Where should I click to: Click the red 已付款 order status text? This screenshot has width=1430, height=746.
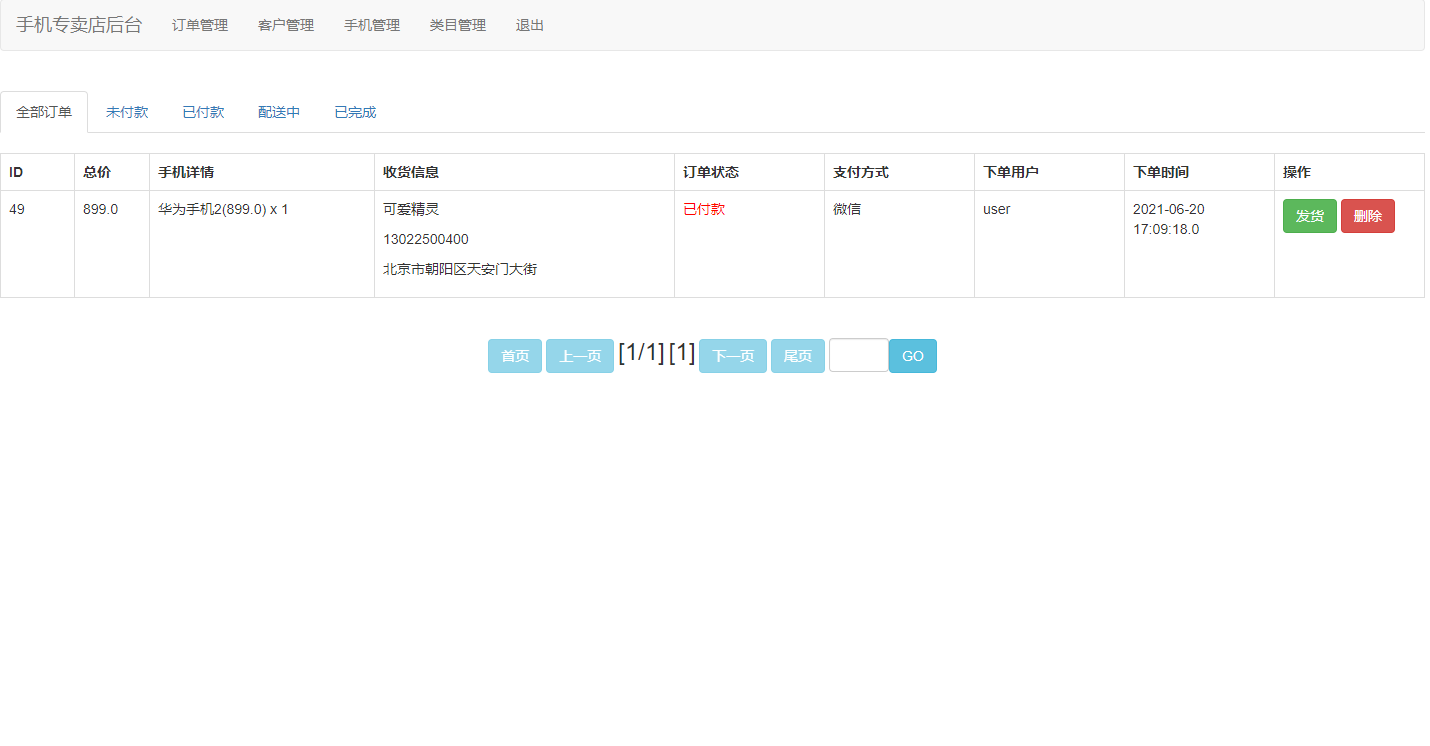[x=703, y=208]
